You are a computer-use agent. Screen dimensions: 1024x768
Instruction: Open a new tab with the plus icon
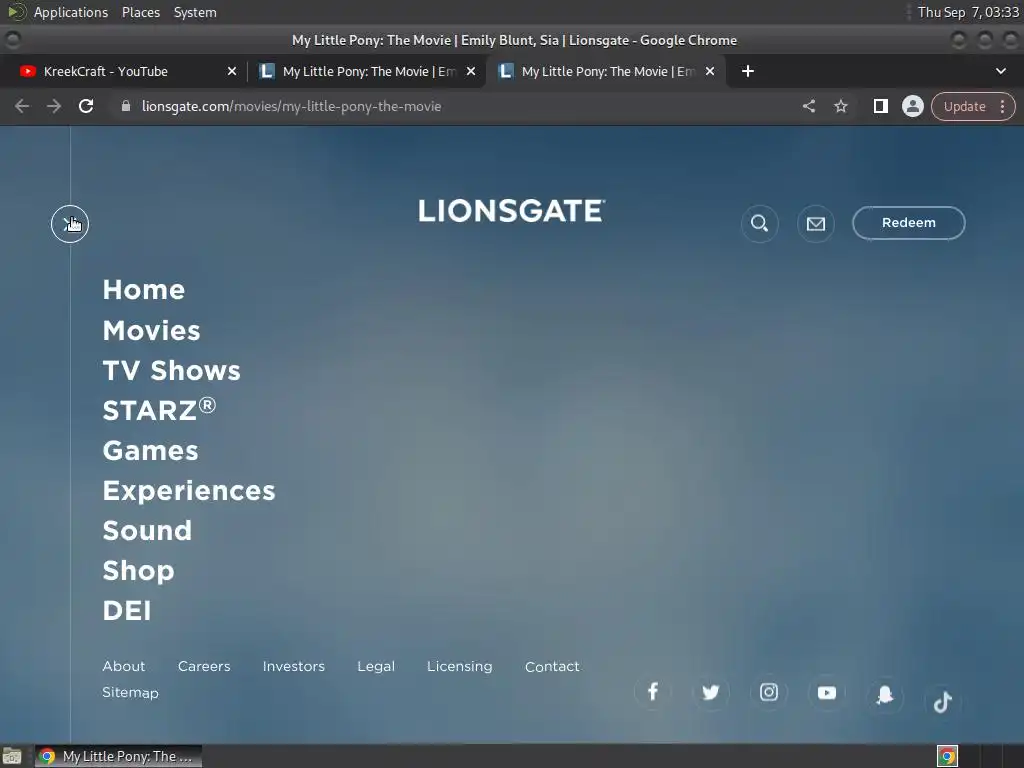click(748, 71)
